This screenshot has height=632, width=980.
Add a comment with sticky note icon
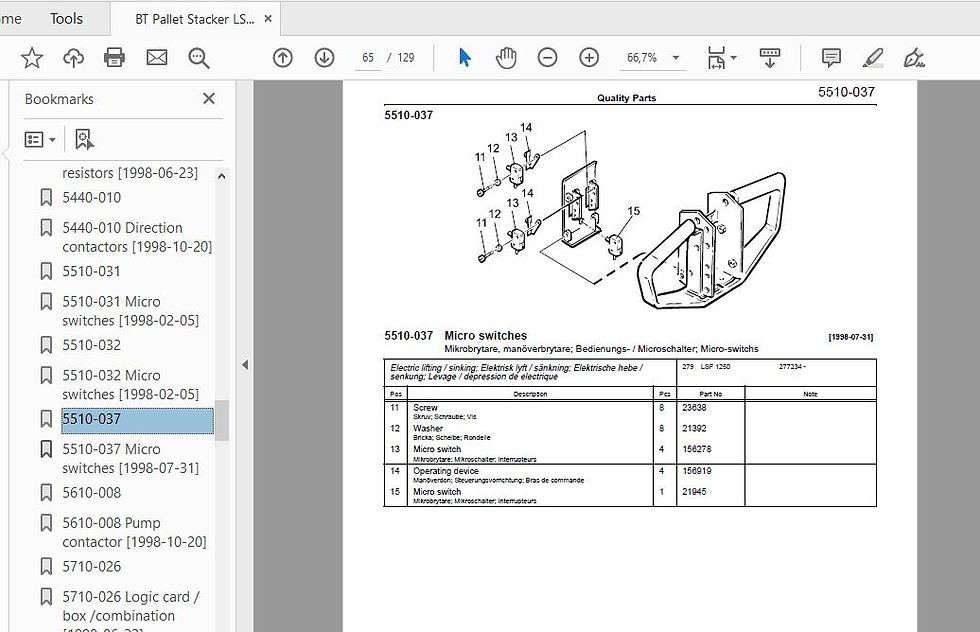[x=831, y=58]
